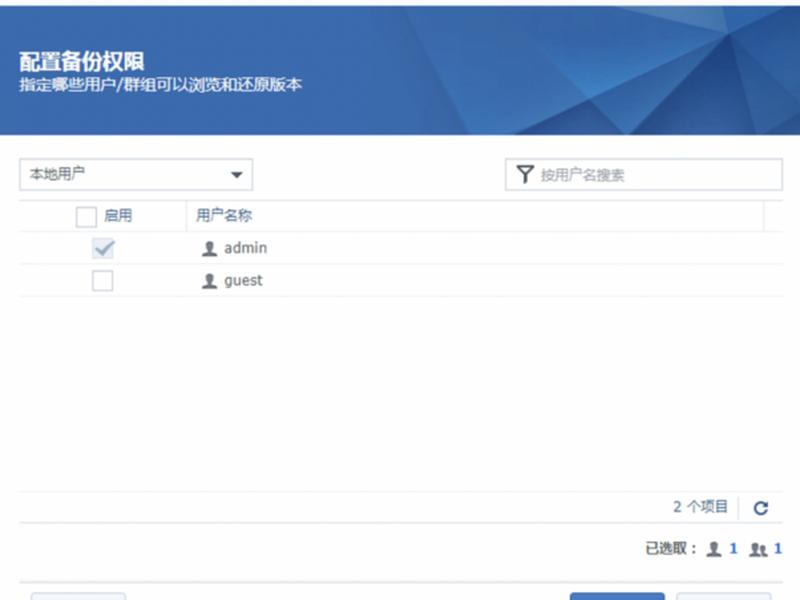Enable the guest user checkbox
The height and width of the screenshot is (600, 800).
point(103,281)
